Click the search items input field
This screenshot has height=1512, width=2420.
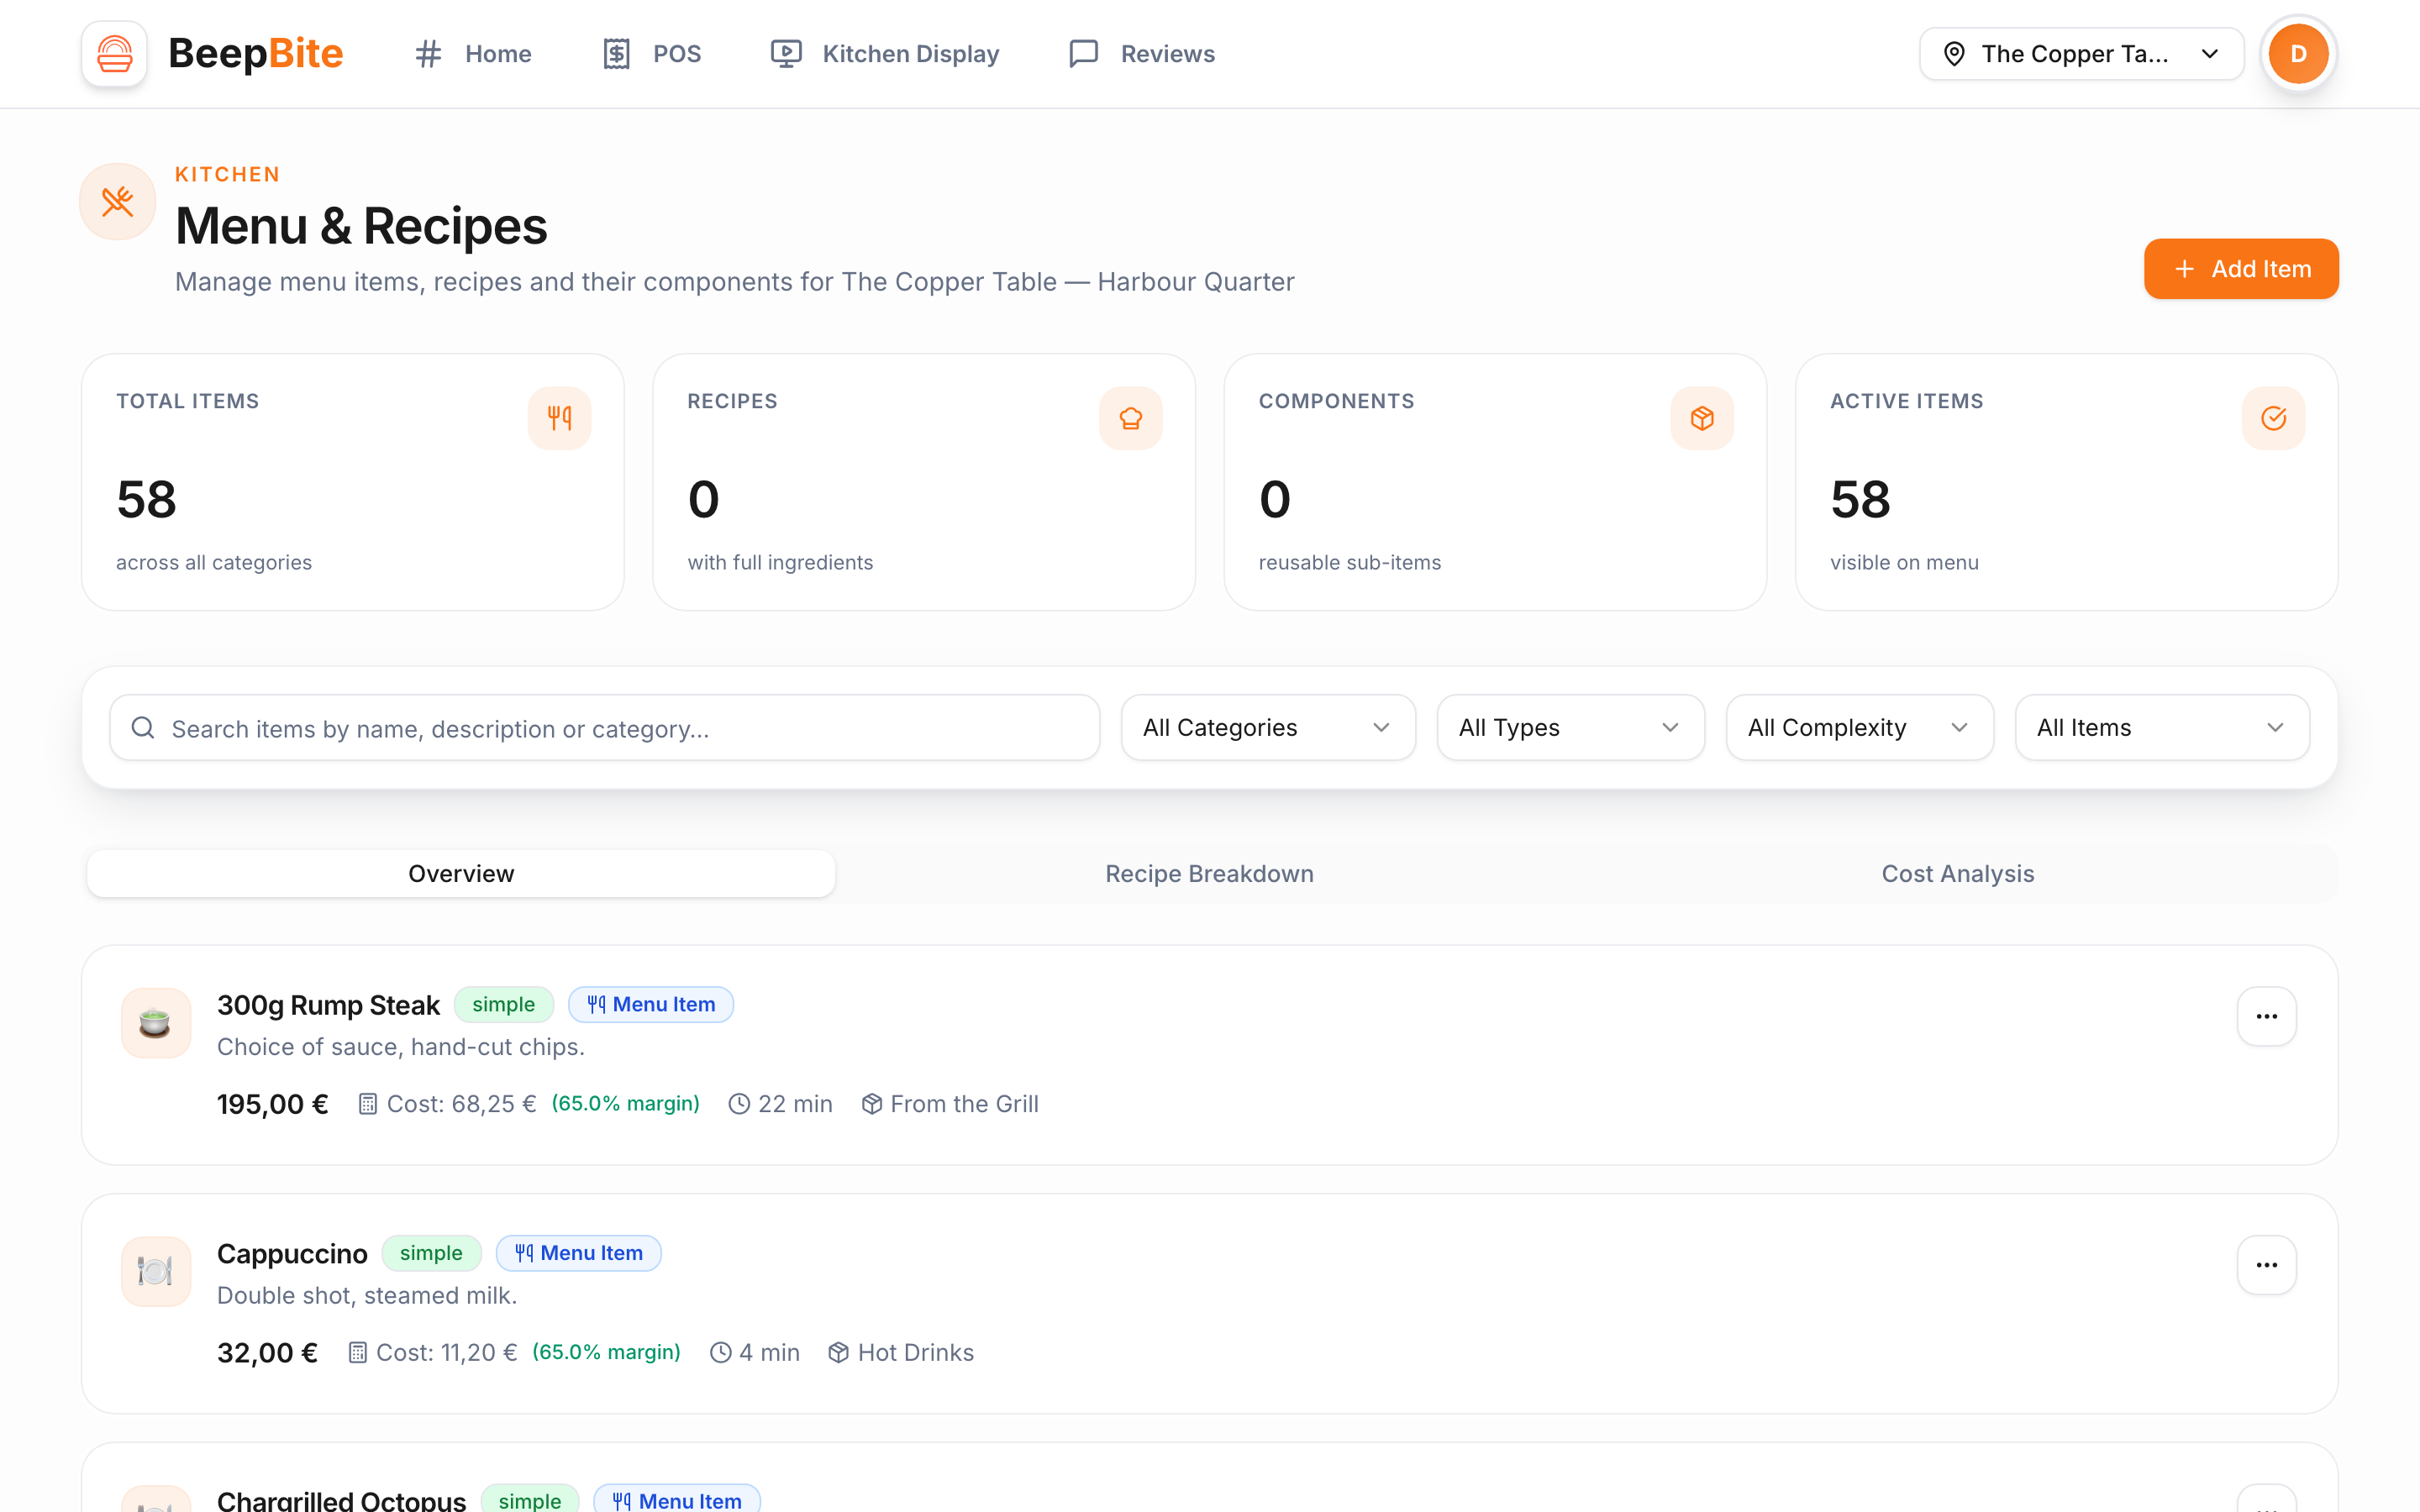click(x=605, y=728)
